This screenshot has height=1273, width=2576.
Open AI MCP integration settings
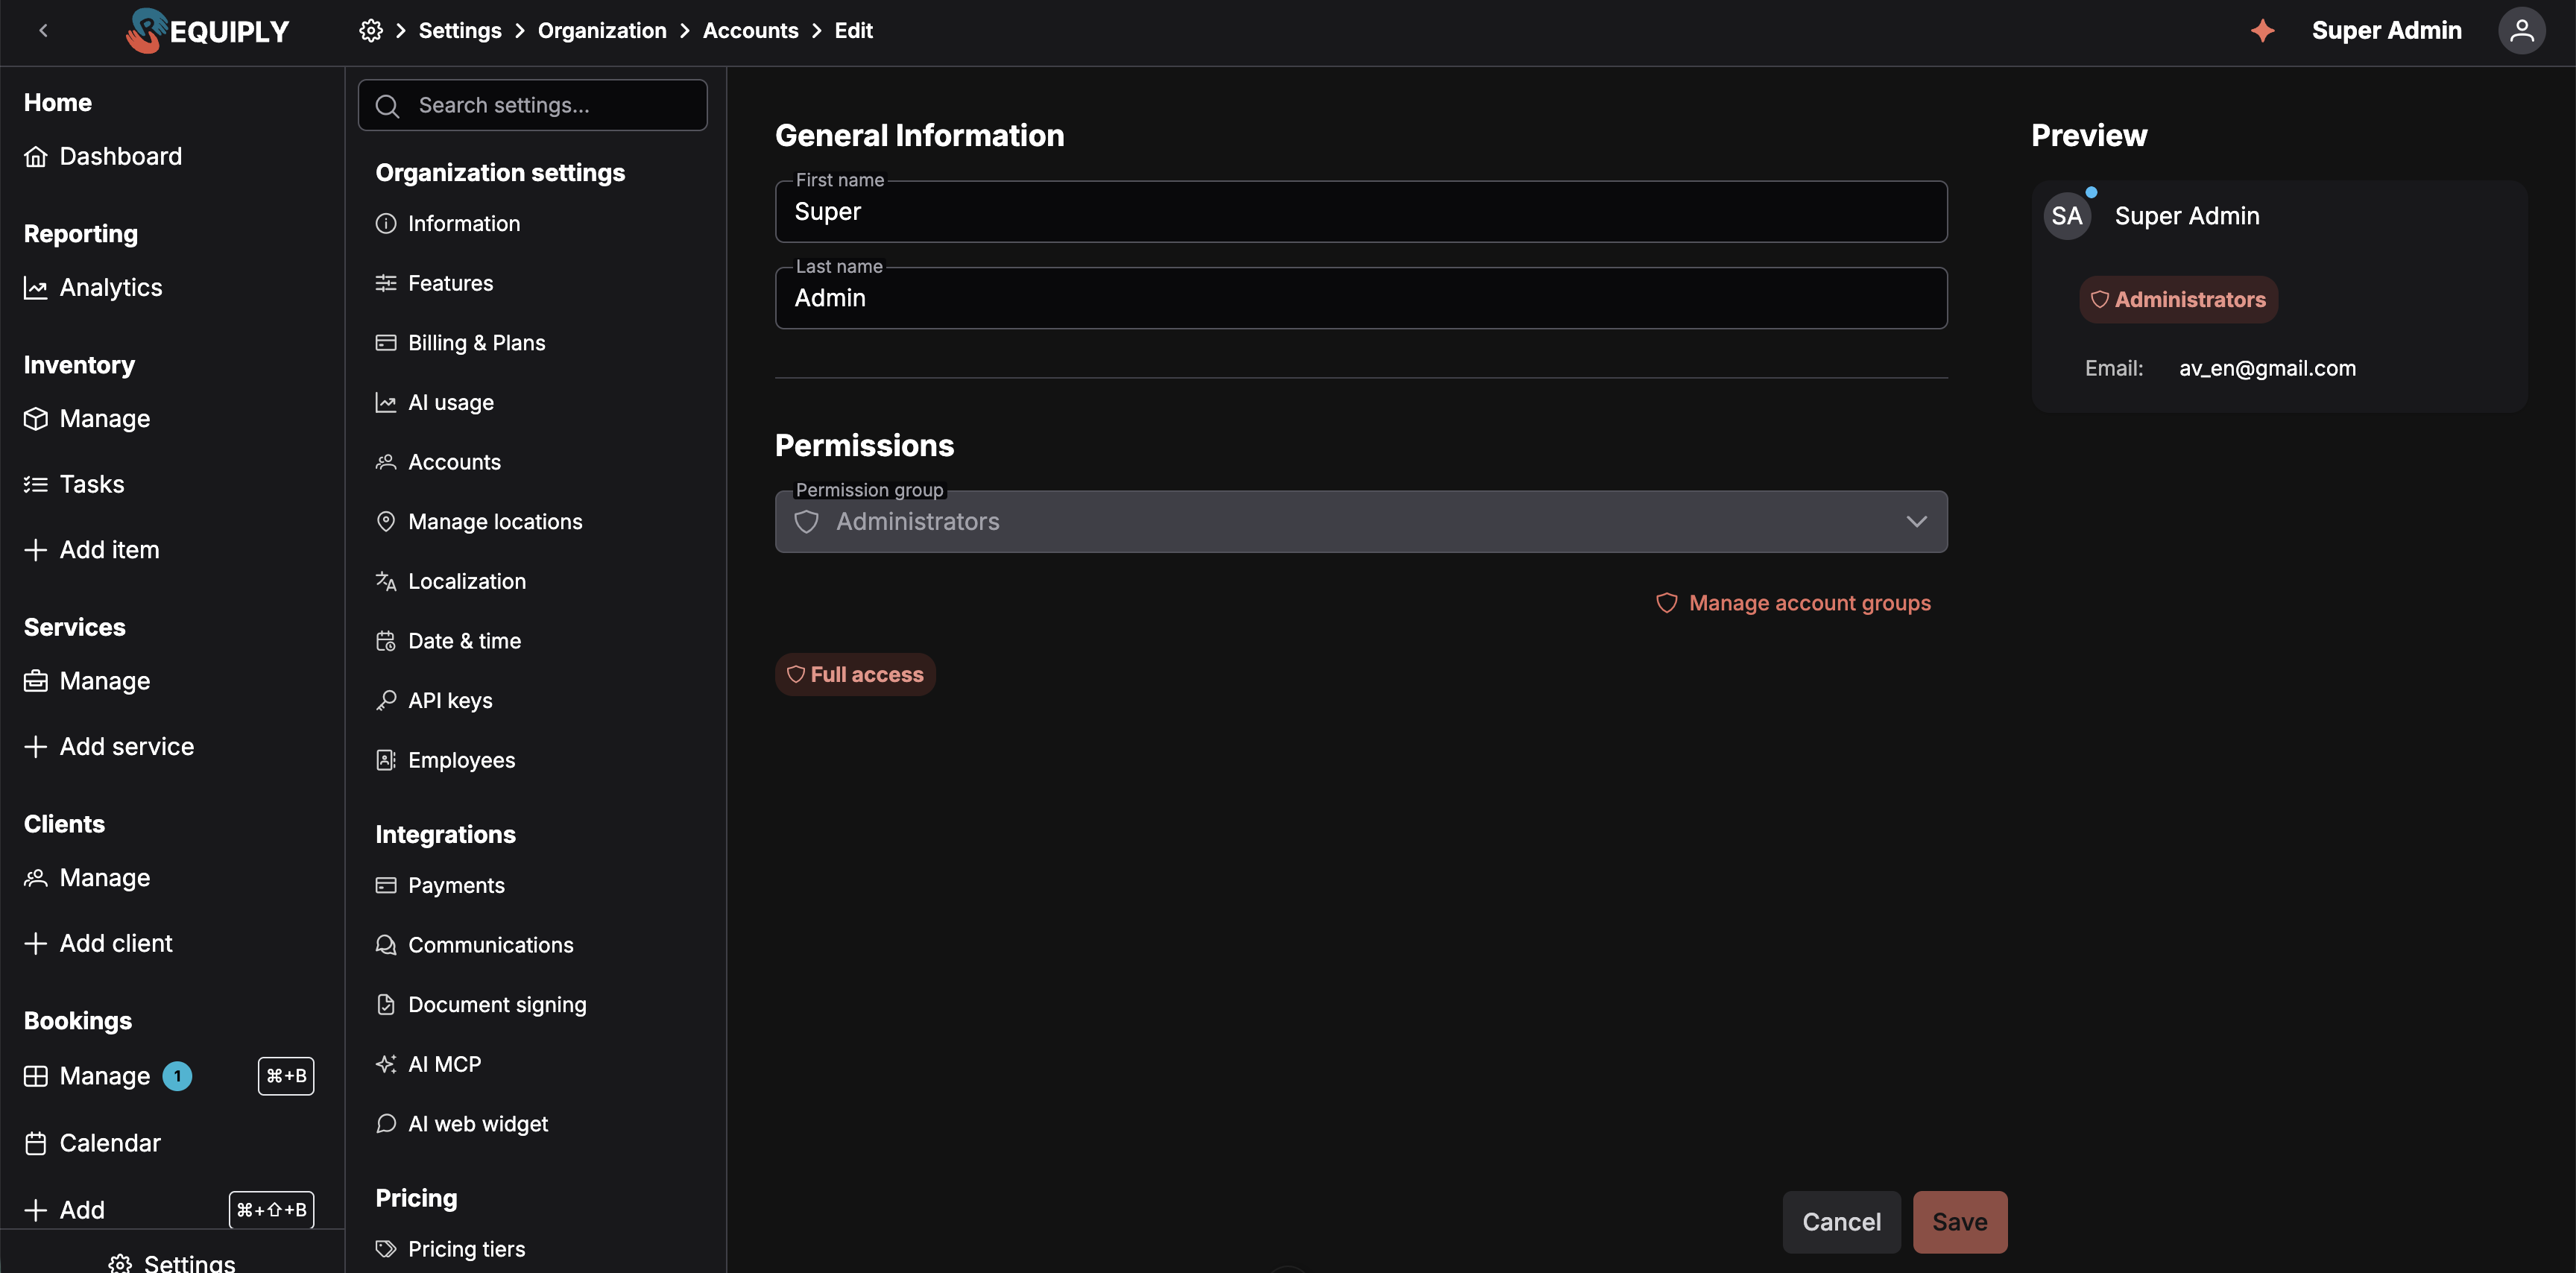pyautogui.click(x=428, y=1065)
